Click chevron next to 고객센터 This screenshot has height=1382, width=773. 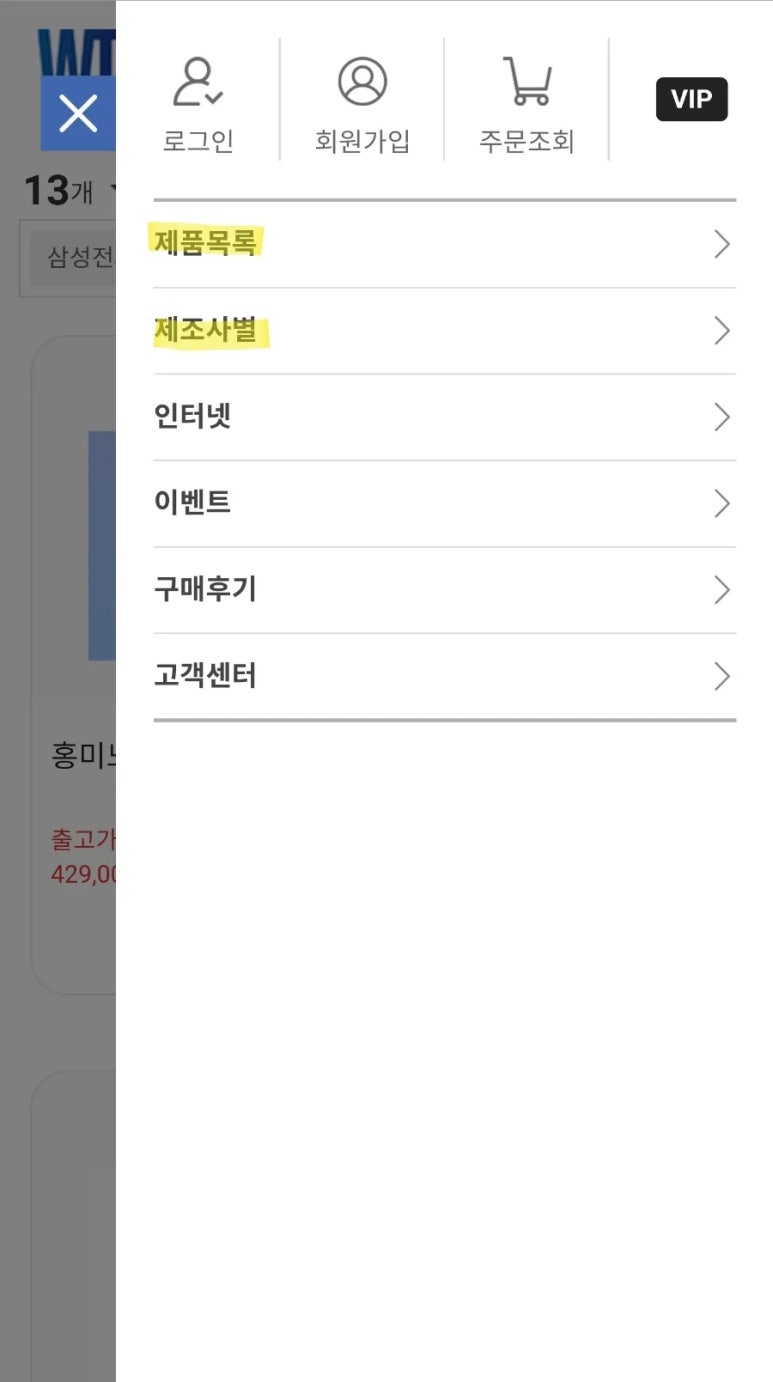click(x=721, y=677)
